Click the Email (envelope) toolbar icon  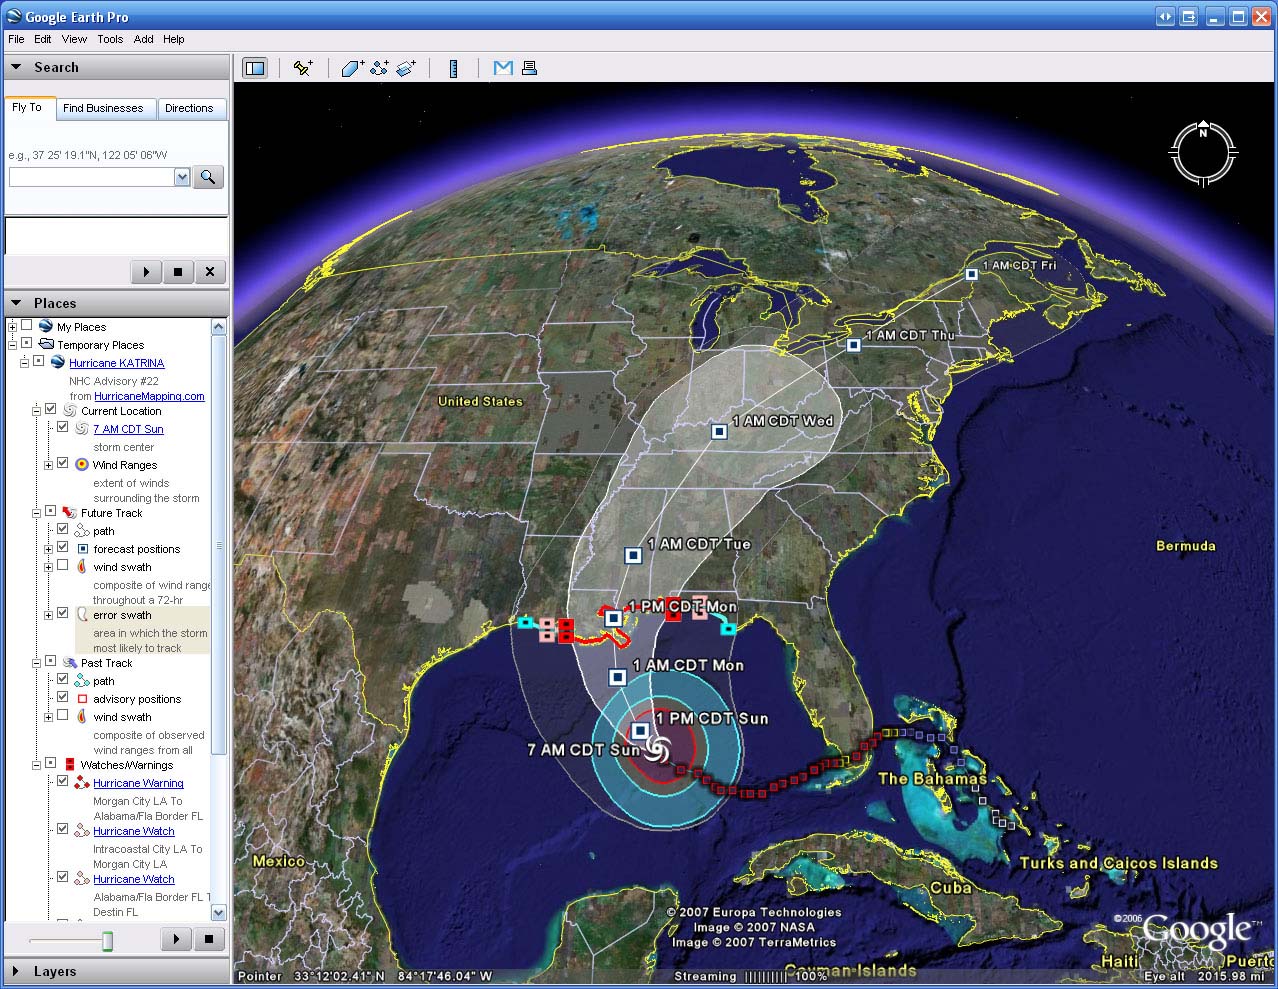tap(503, 68)
